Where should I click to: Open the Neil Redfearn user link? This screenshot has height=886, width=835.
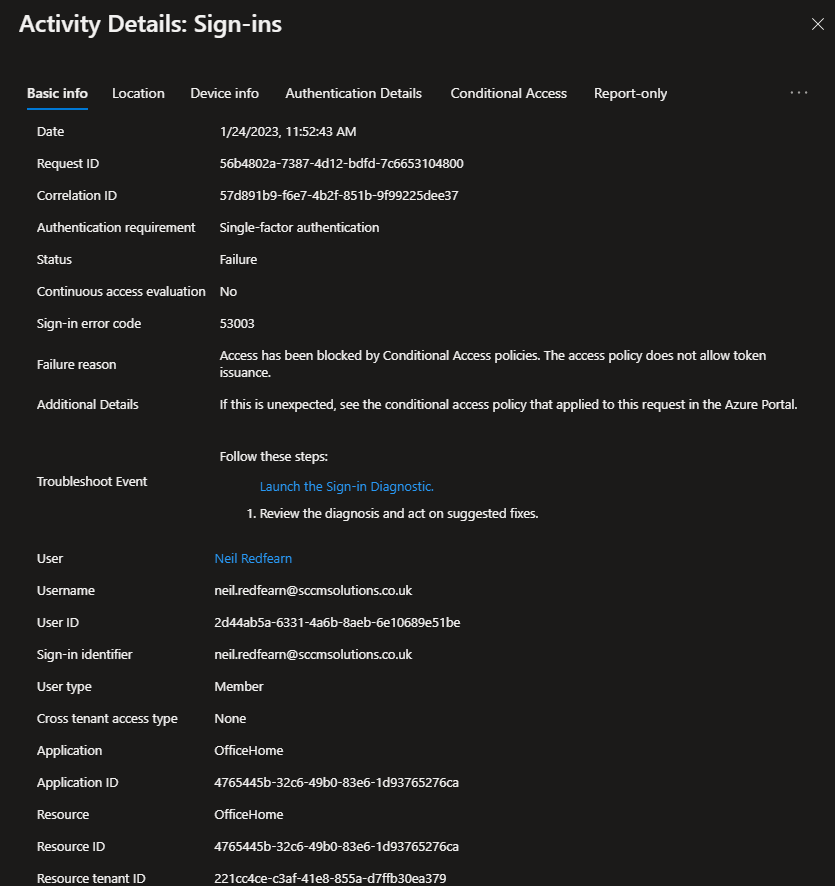pos(253,558)
